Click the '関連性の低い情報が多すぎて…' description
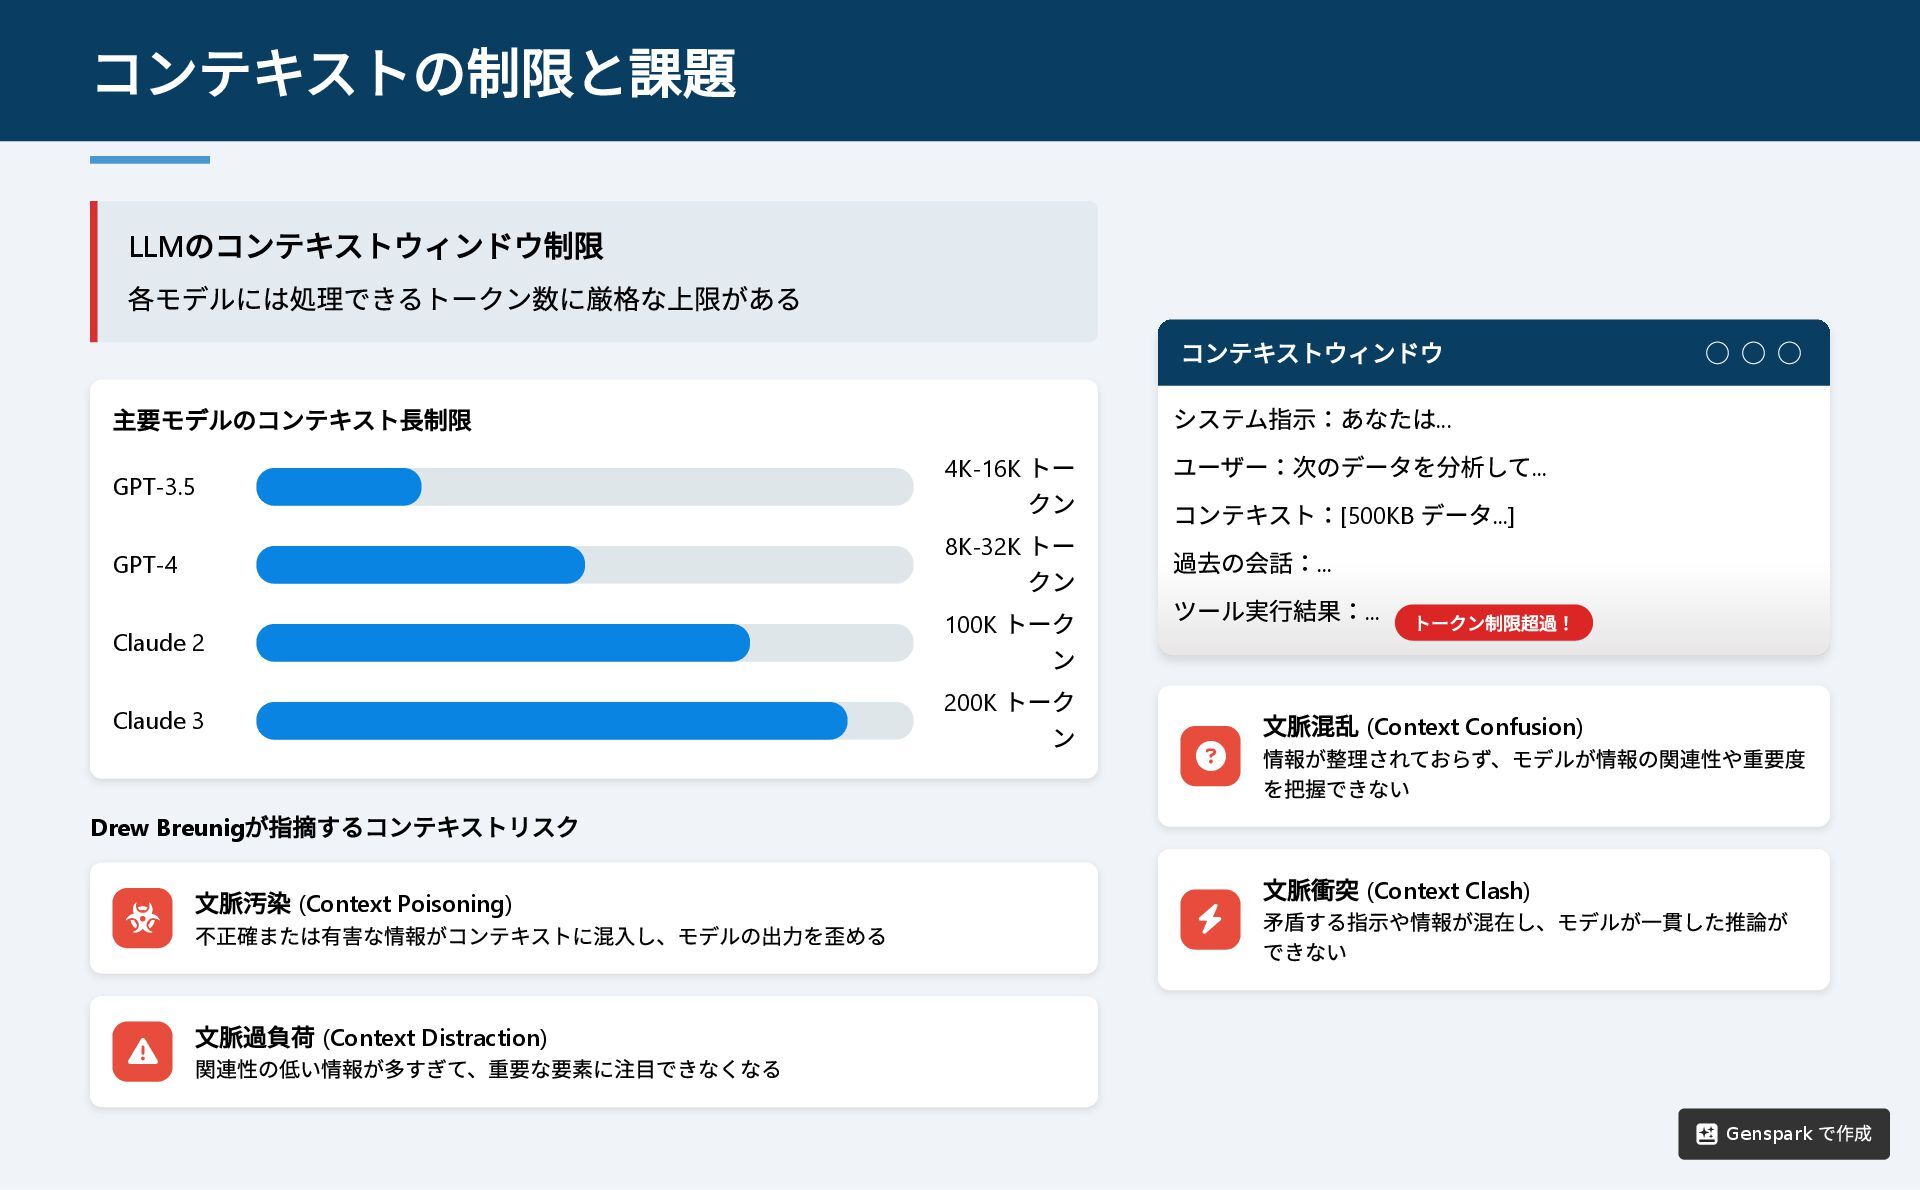 488,1070
